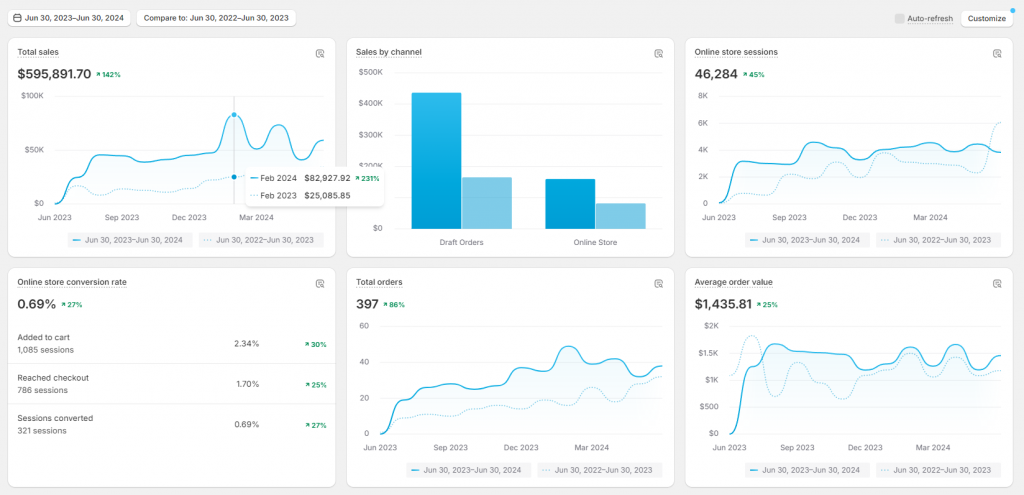Click the Customize button

[986, 18]
